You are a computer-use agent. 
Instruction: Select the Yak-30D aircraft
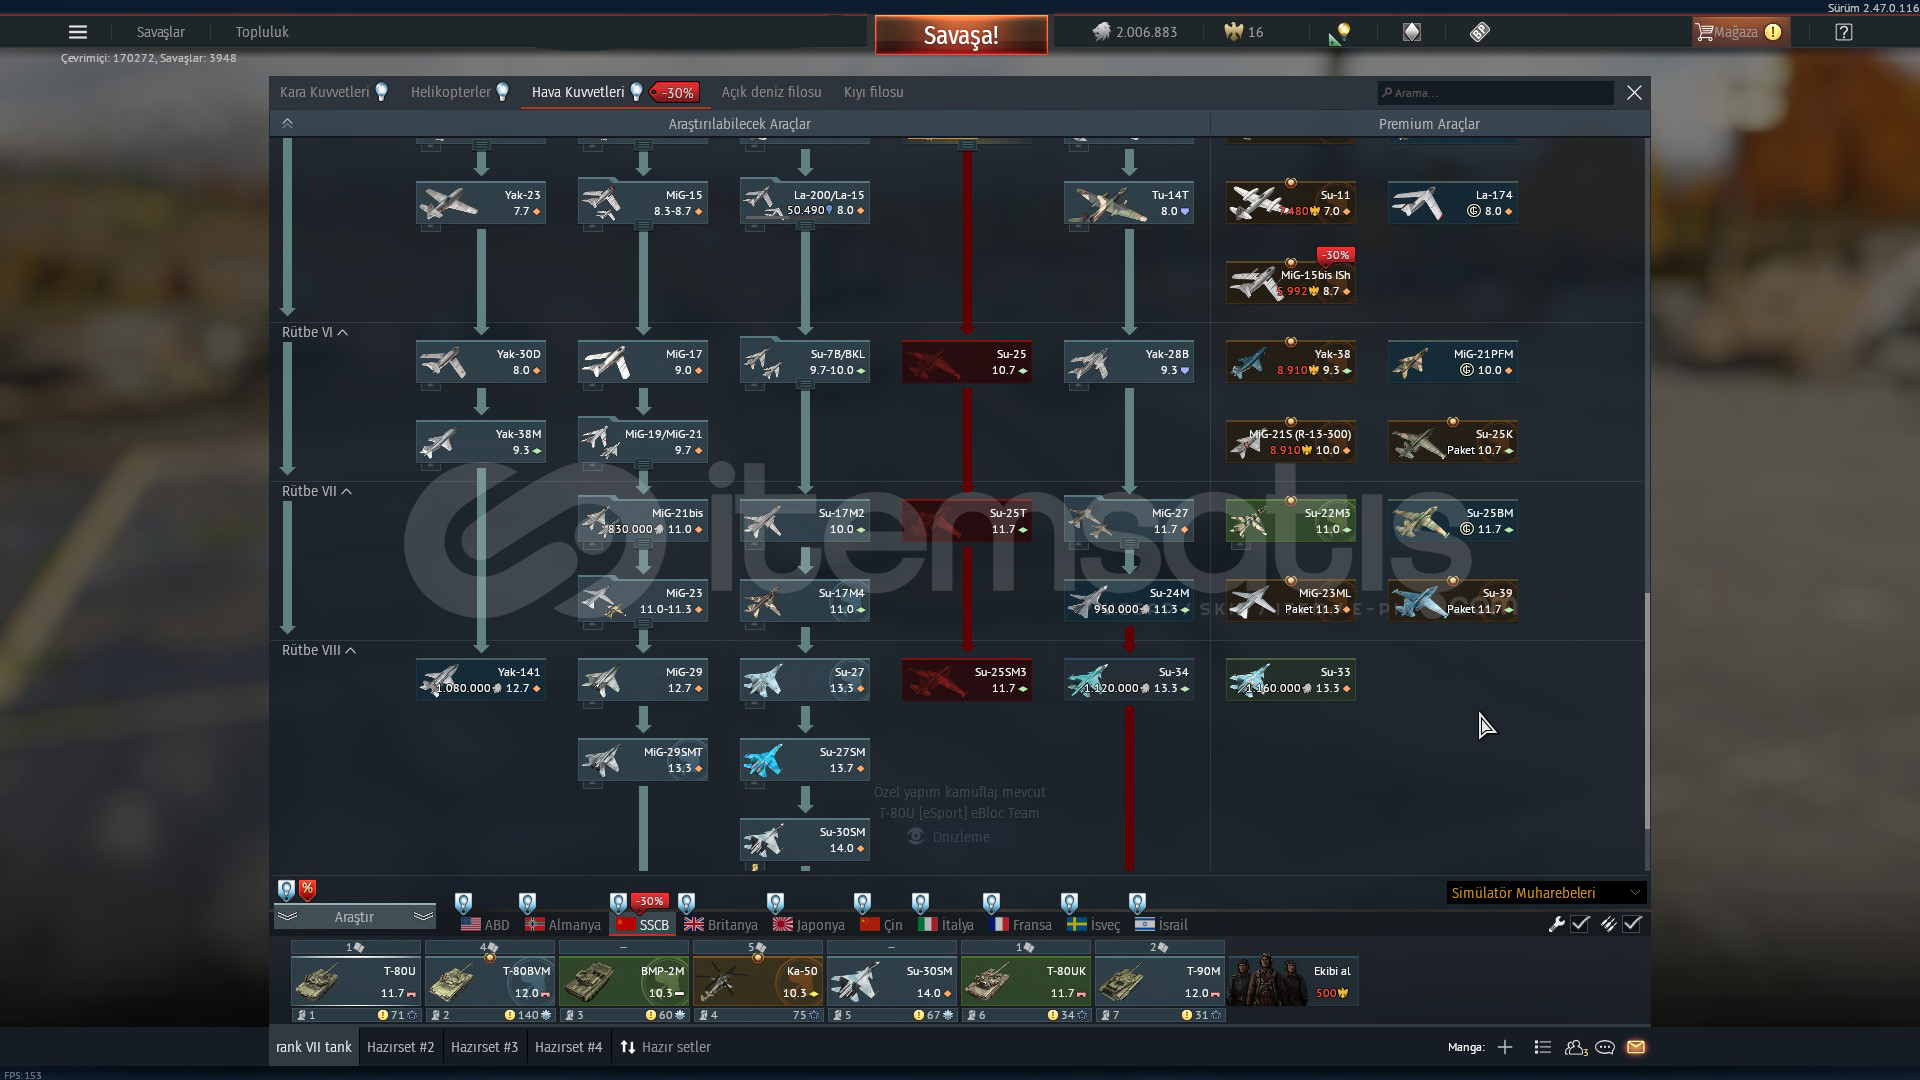(481, 361)
